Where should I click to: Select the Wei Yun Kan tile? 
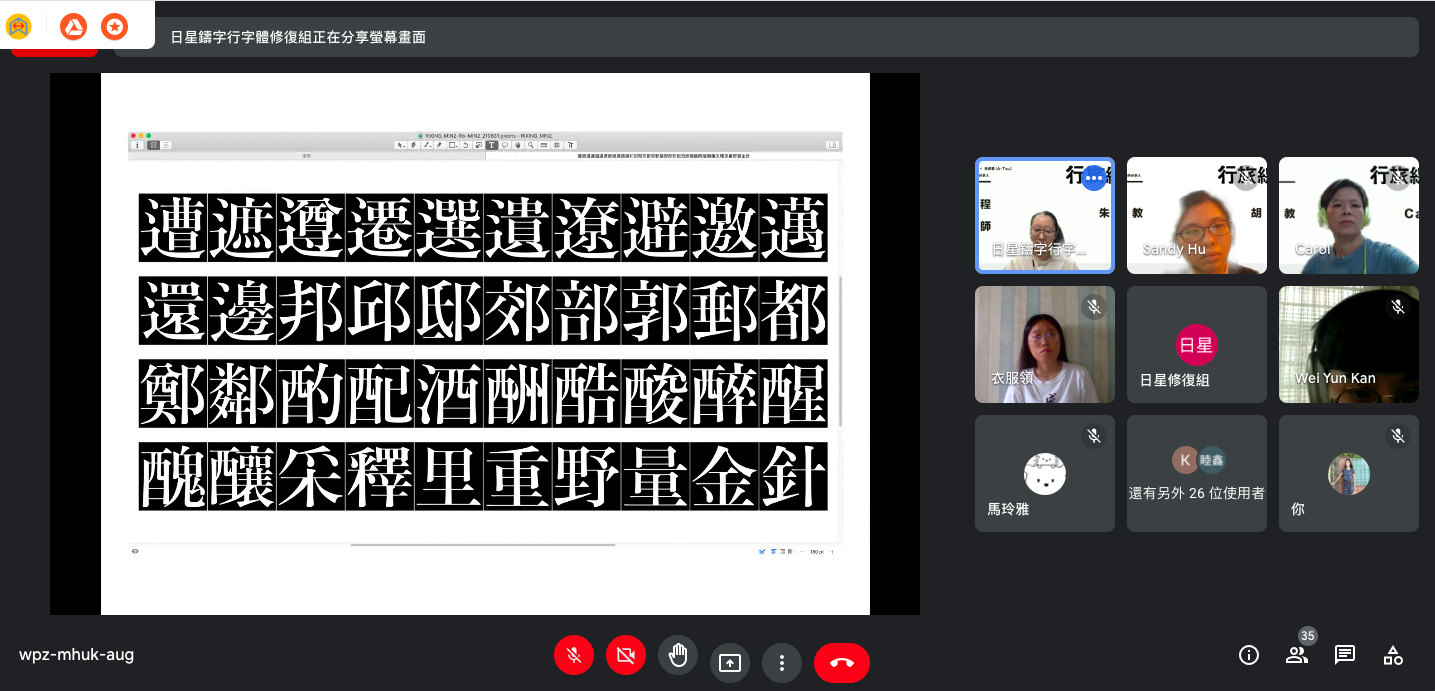1348,345
